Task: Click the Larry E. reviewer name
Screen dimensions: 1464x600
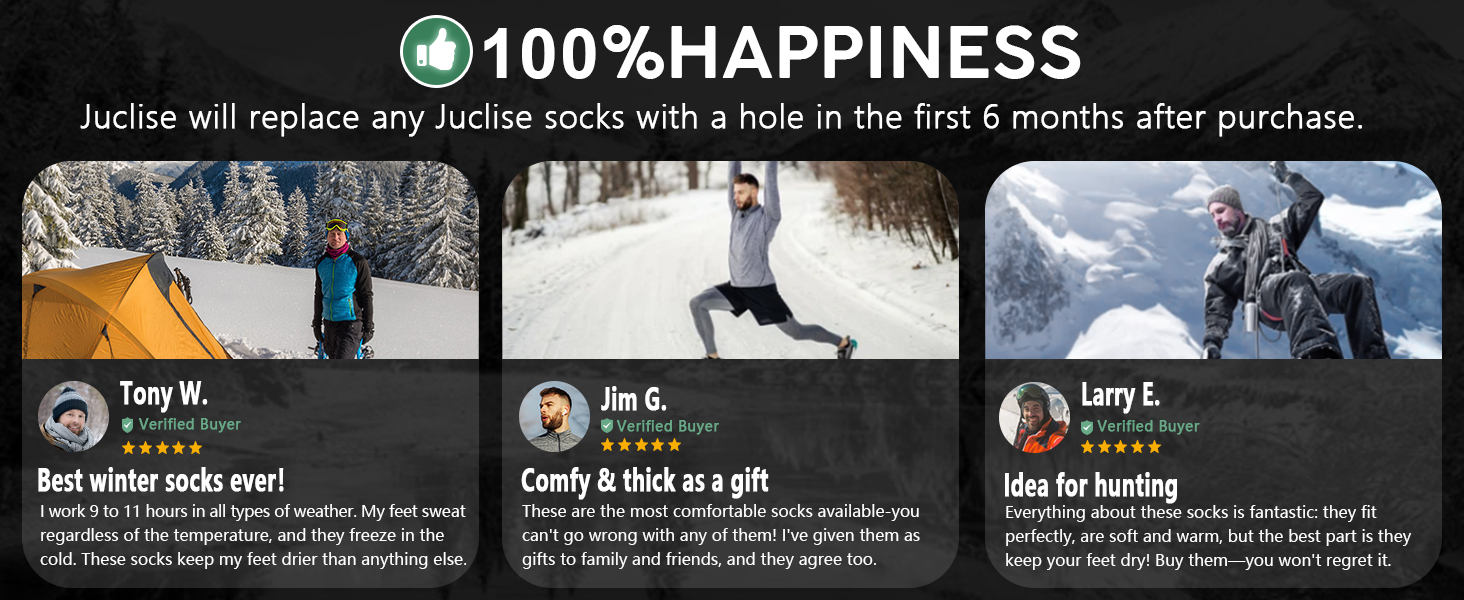Action: (x=1120, y=395)
